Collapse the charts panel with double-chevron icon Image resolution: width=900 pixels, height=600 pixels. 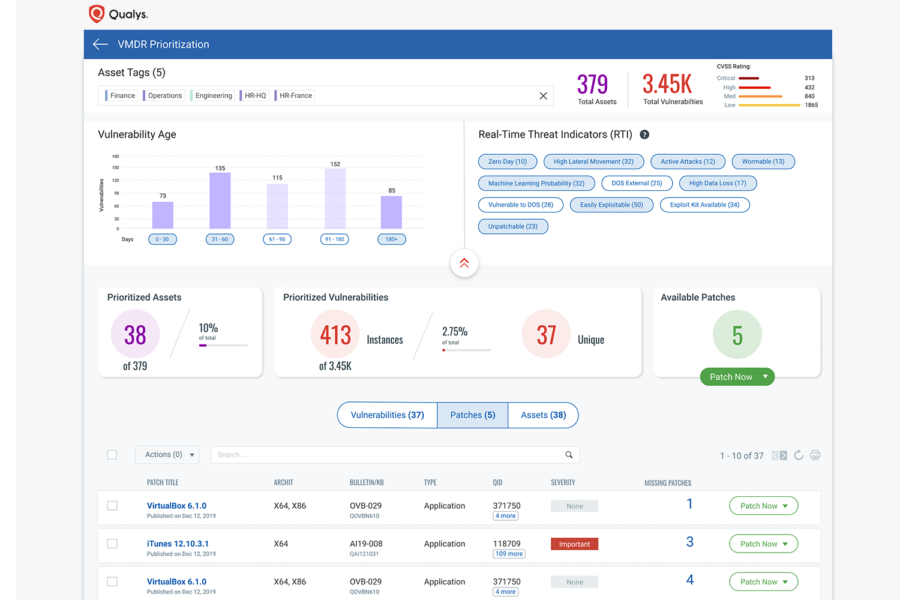pos(464,263)
